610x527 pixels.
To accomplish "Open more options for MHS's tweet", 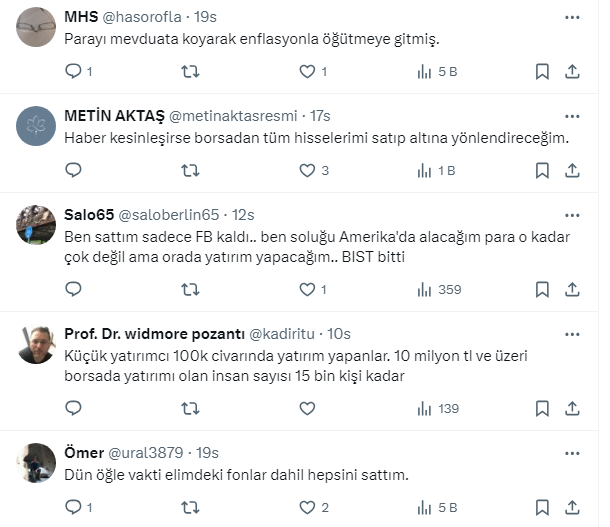I will [572, 17].
